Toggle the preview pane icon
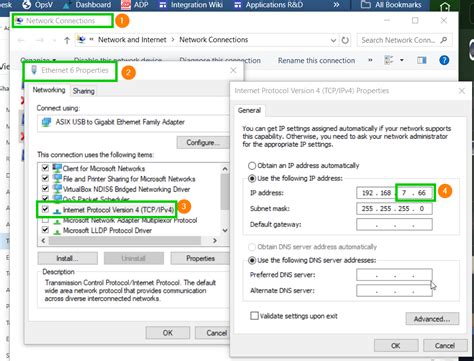The height and width of the screenshot is (361, 474). click(x=422, y=60)
